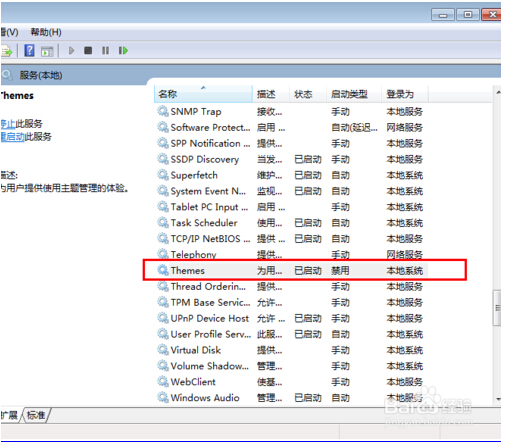The image size is (505, 443).
Task: Click the 重启动 this service link
Action: tap(13, 137)
